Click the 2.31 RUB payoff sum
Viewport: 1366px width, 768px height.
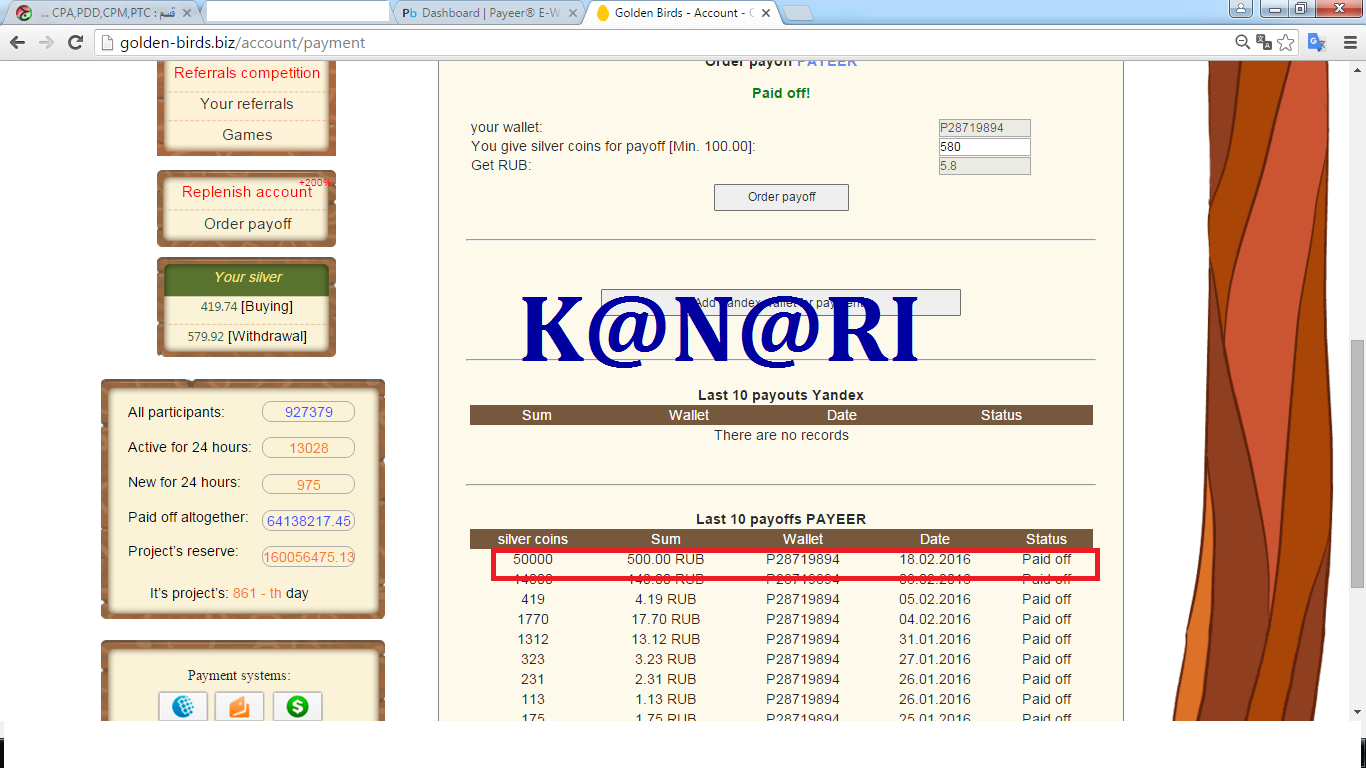click(x=666, y=679)
